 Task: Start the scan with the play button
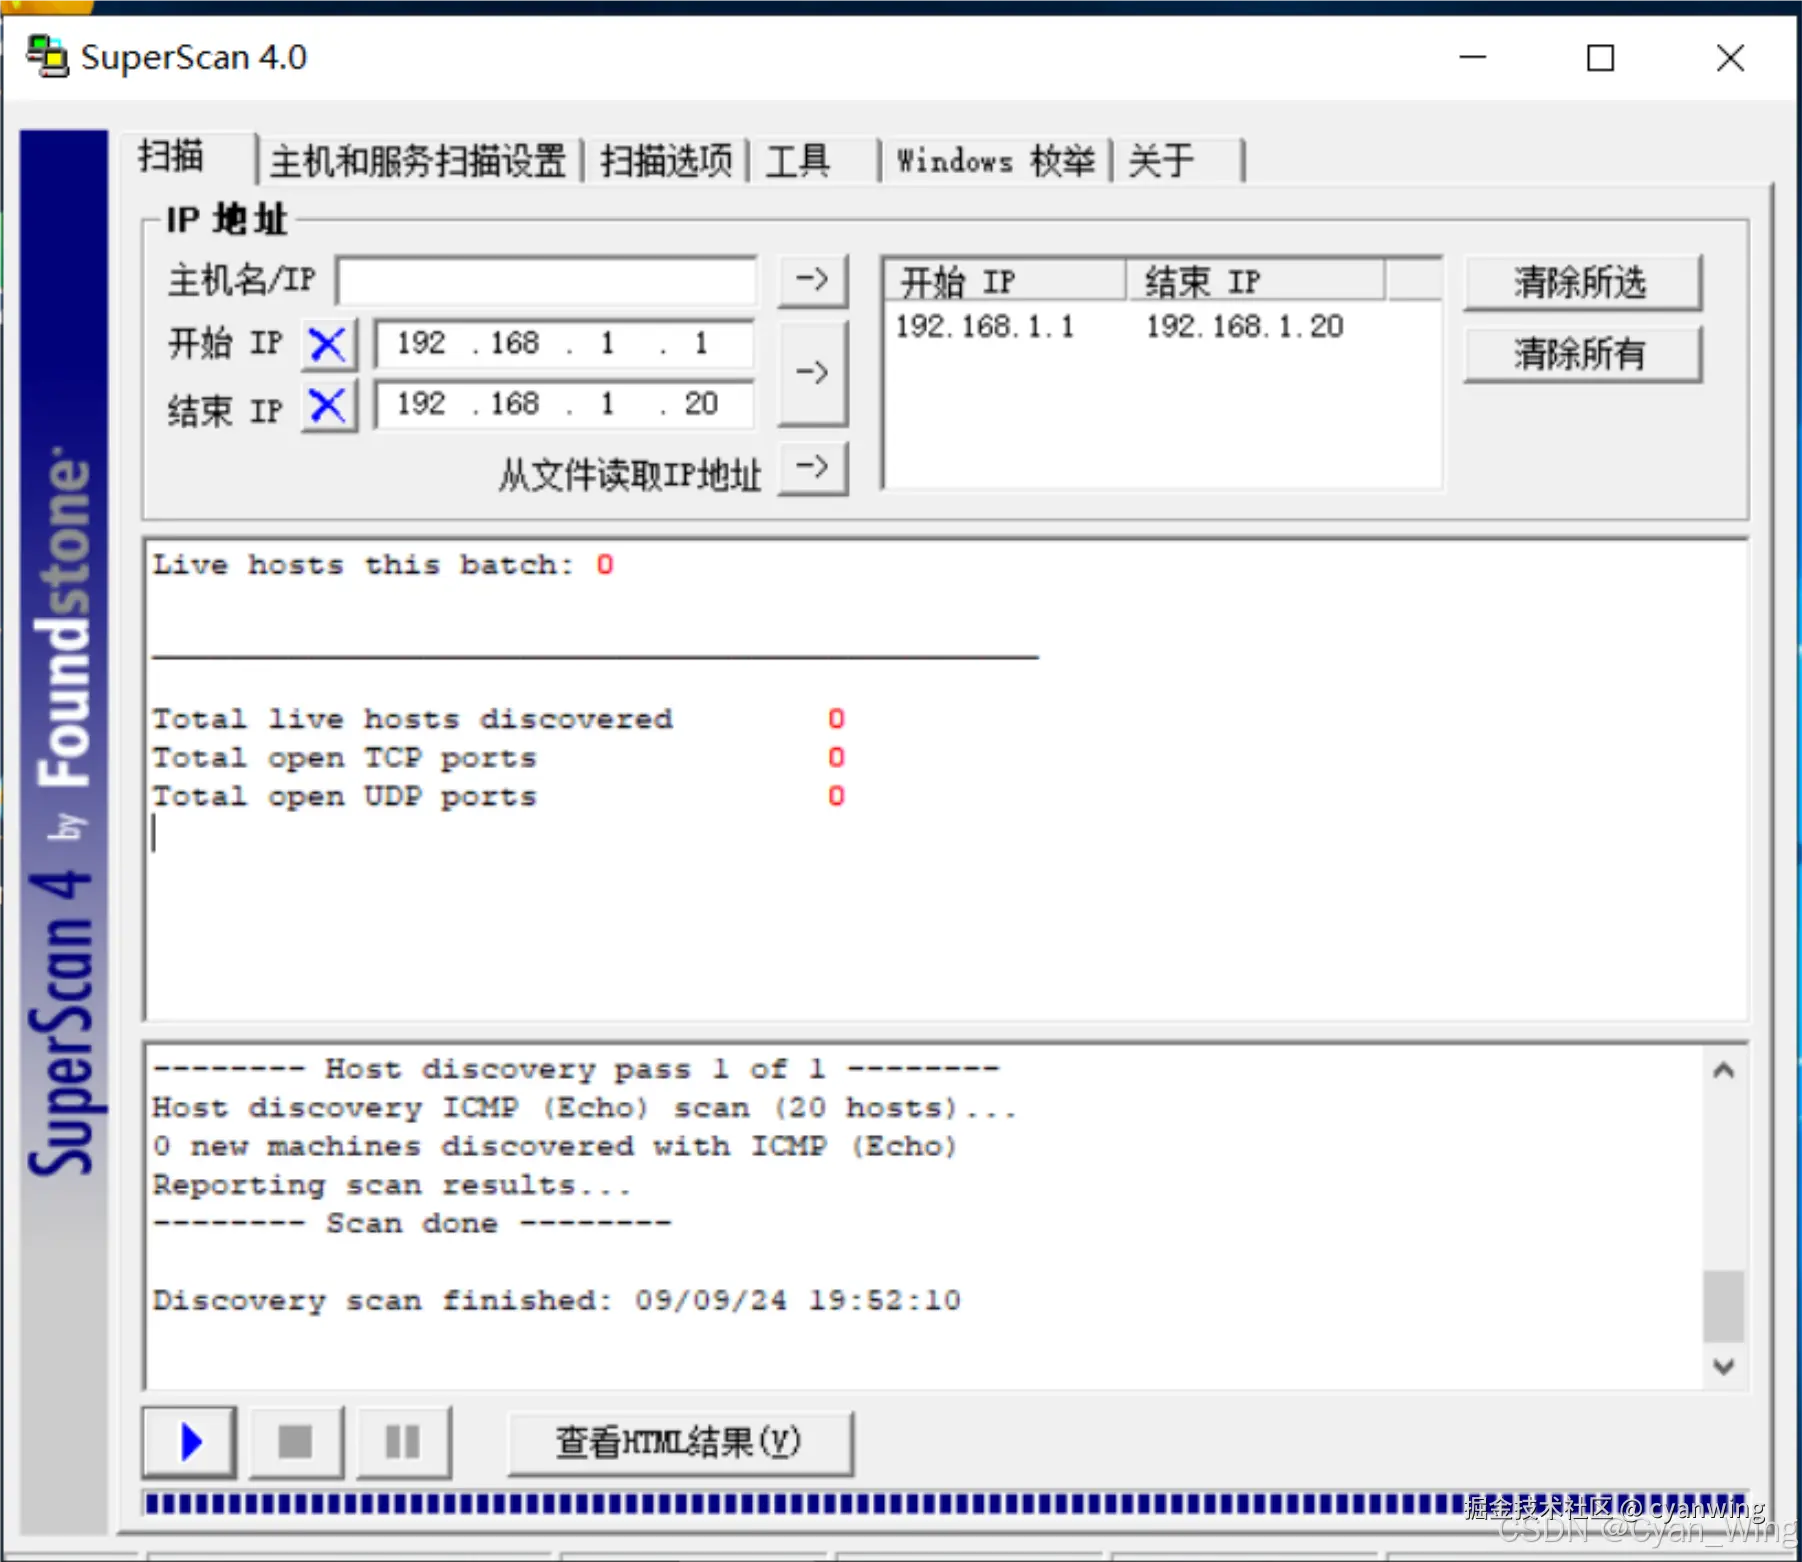190,1442
